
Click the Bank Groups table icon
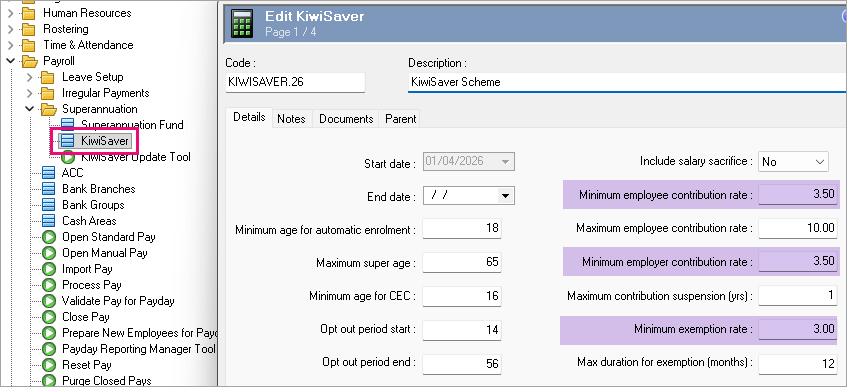tap(49, 205)
